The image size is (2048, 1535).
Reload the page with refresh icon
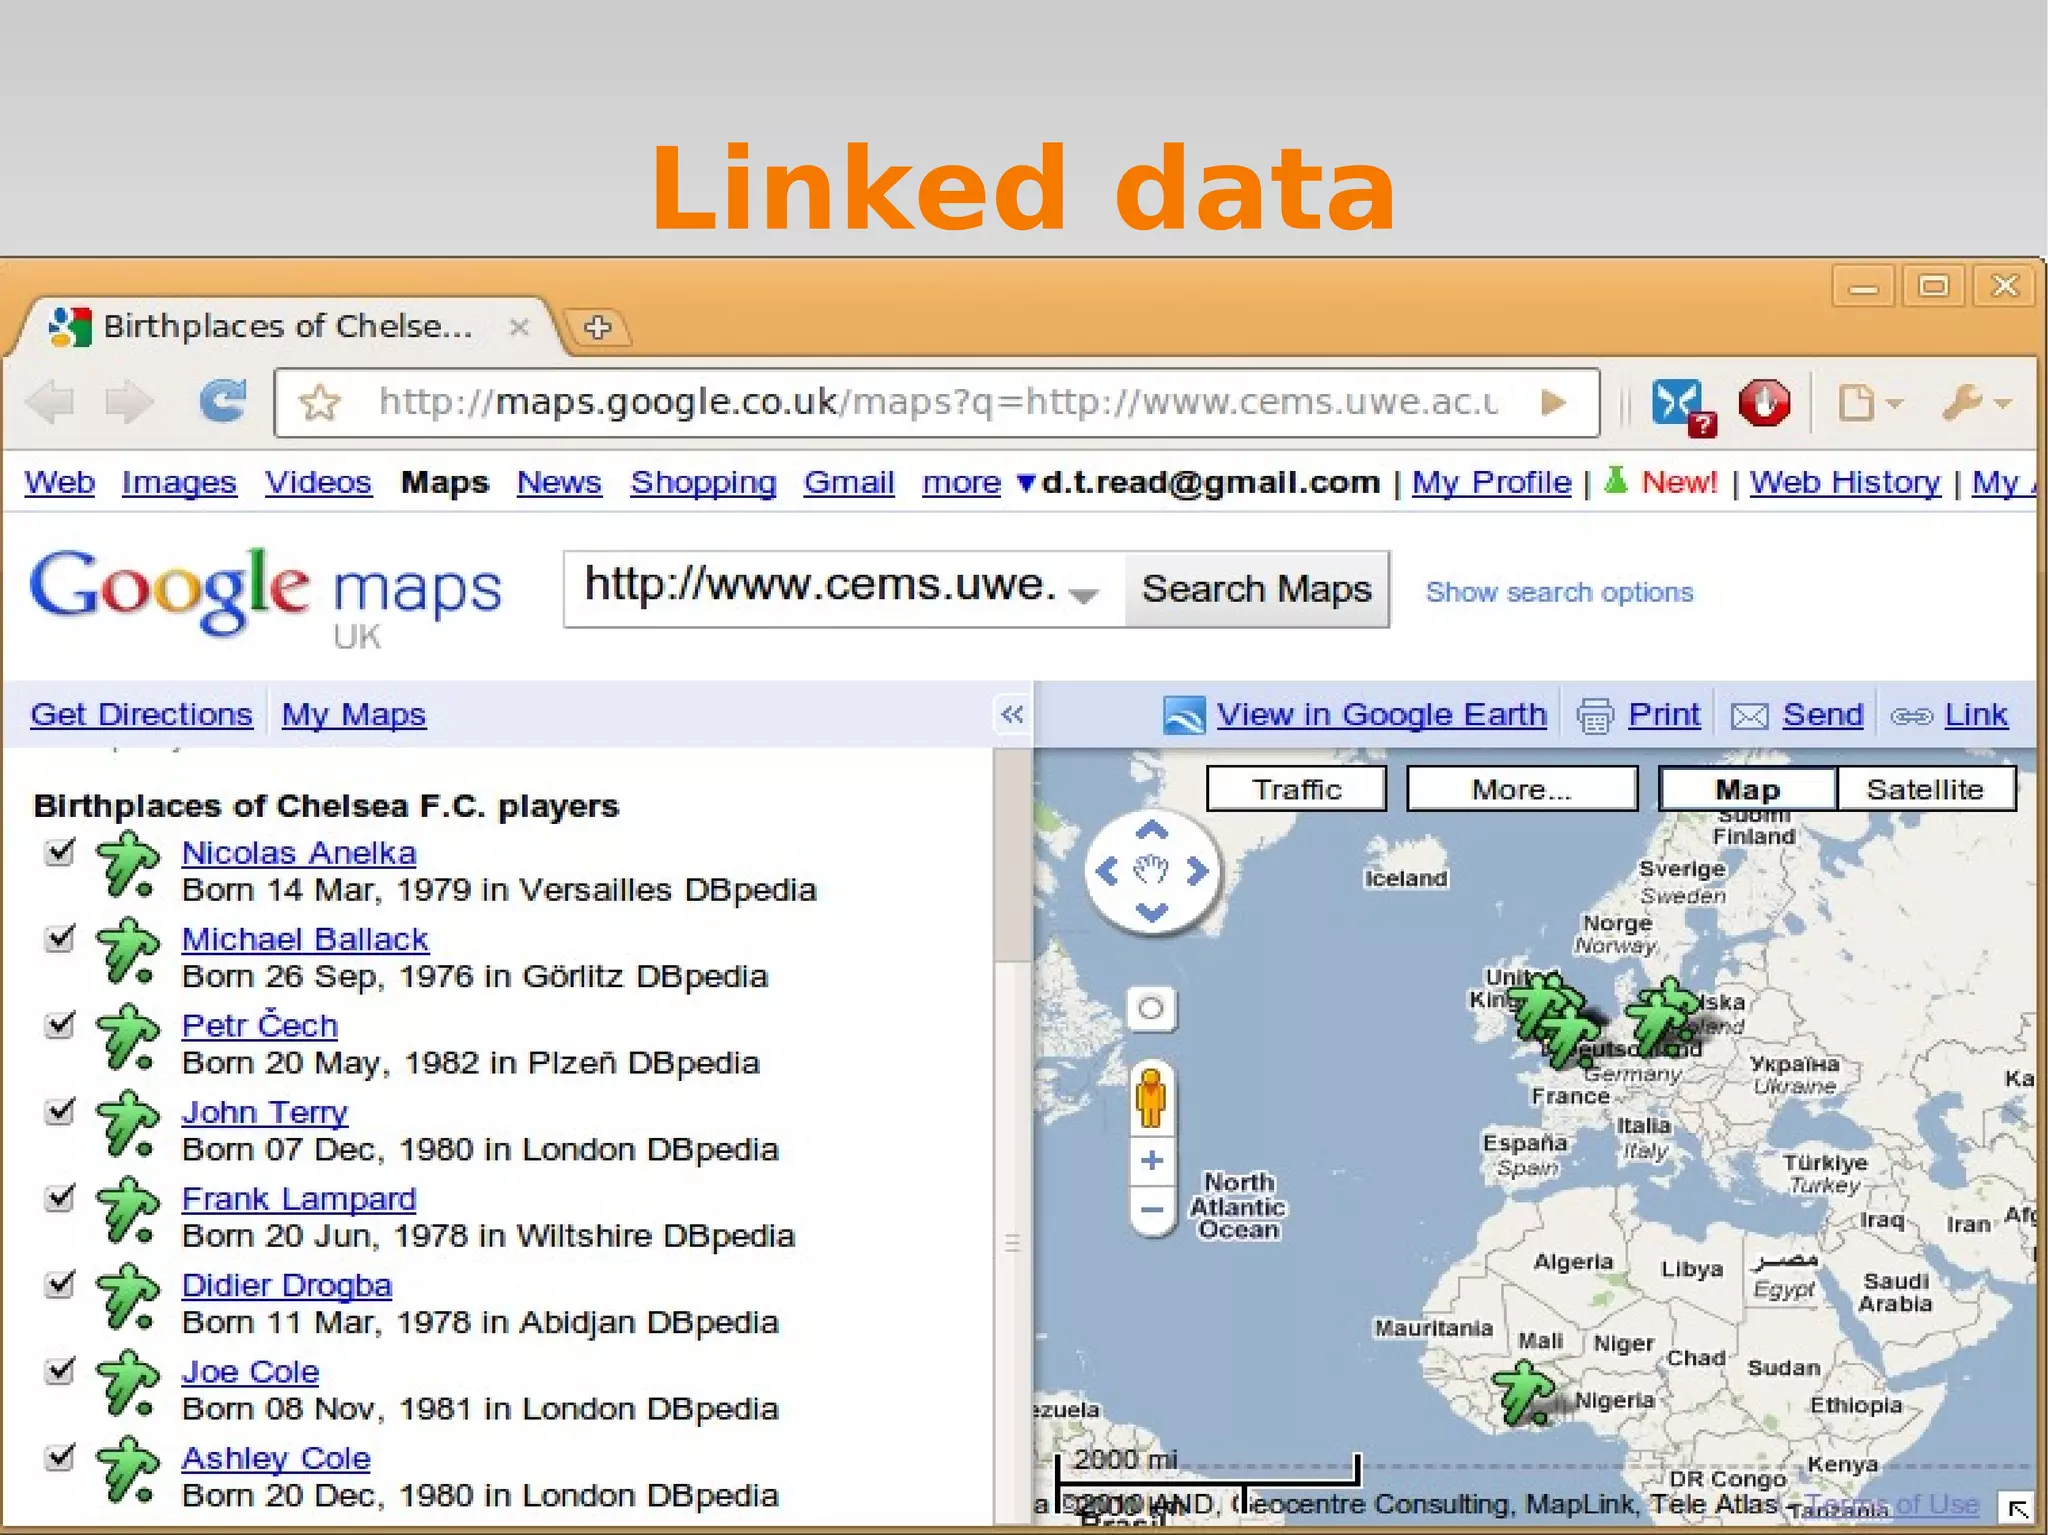click(222, 401)
